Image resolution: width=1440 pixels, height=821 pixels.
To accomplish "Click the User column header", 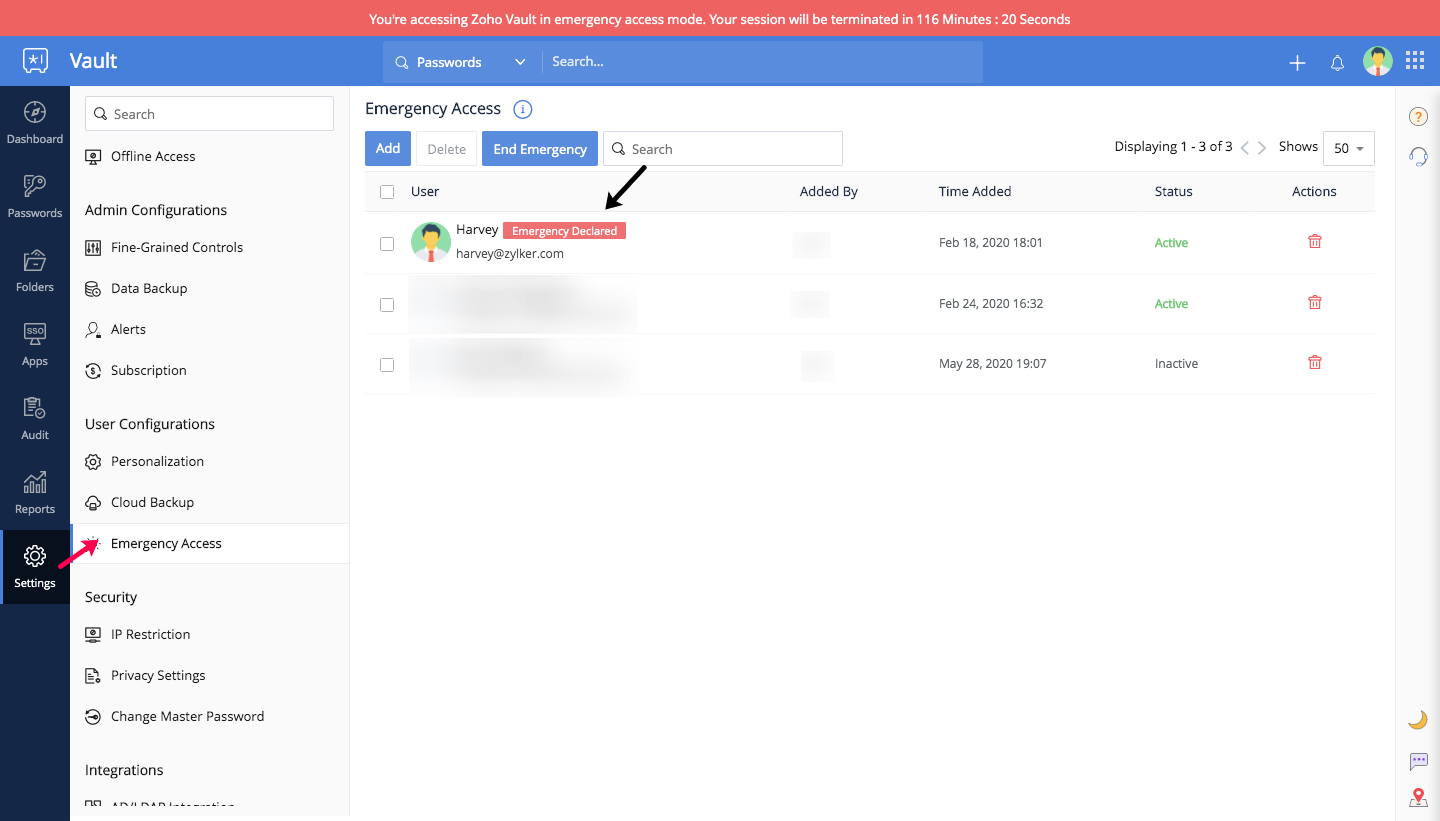I will click(x=425, y=191).
